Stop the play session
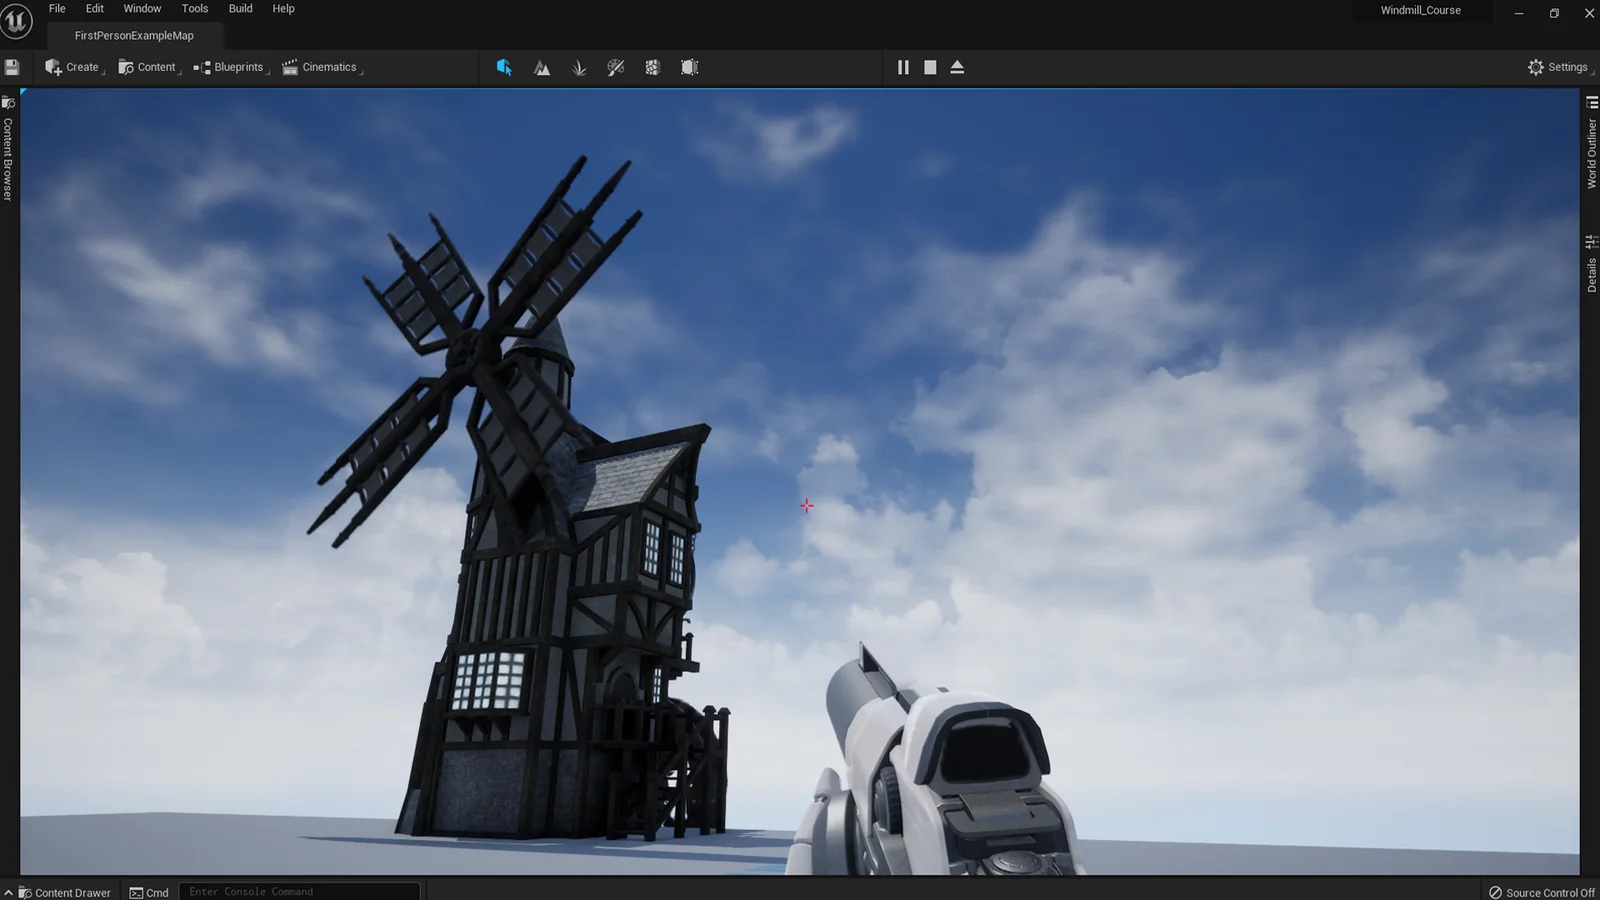The width and height of the screenshot is (1600, 900). 930,67
